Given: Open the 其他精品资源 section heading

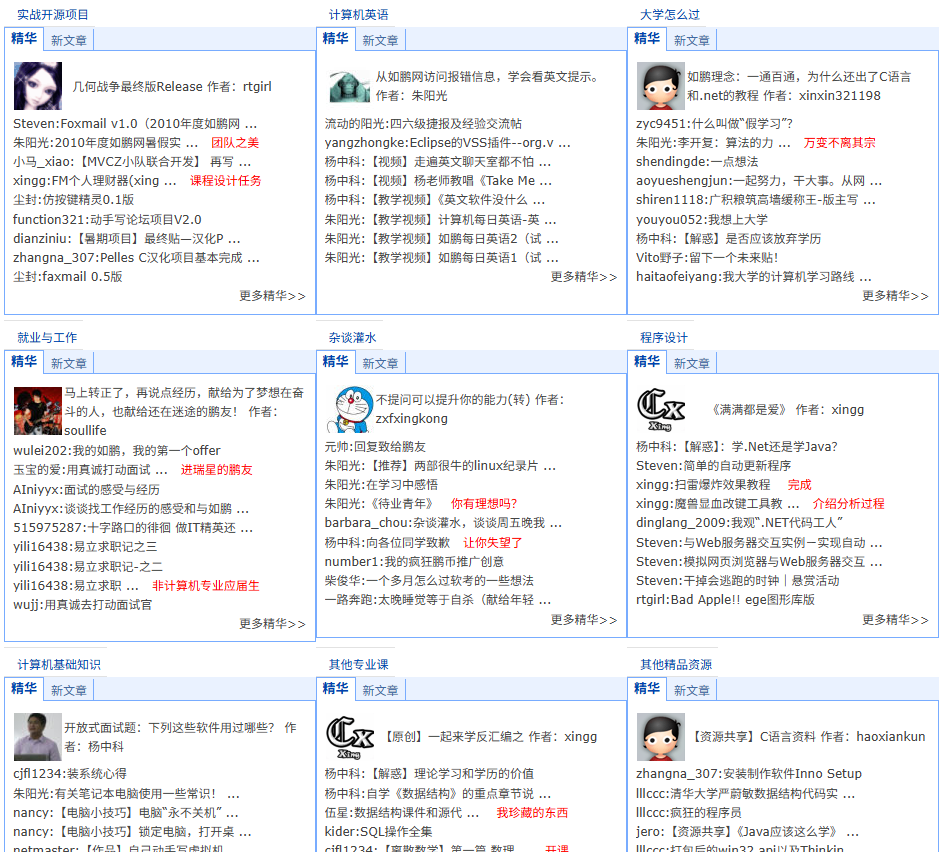Looking at the screenshot, I should click(x=676, y=665).
